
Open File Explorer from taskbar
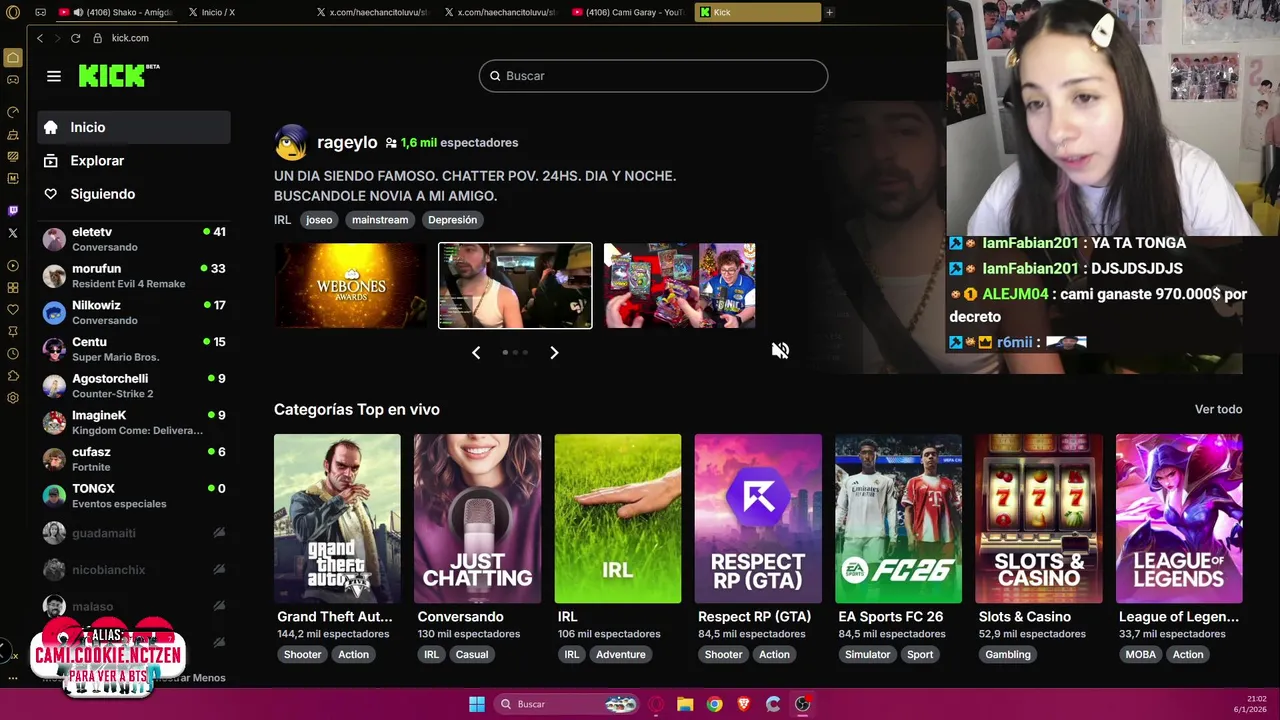[685, 704]
